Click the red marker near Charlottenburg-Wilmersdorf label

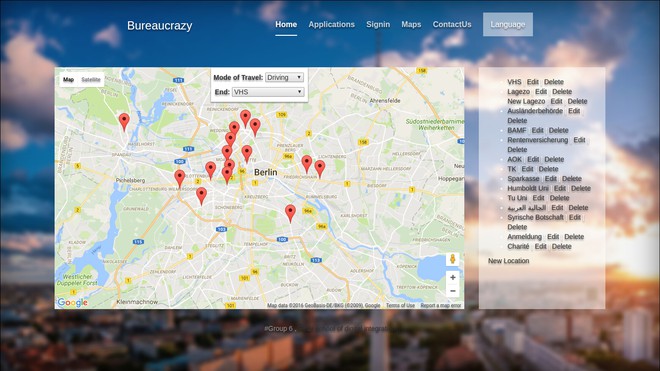179,179
